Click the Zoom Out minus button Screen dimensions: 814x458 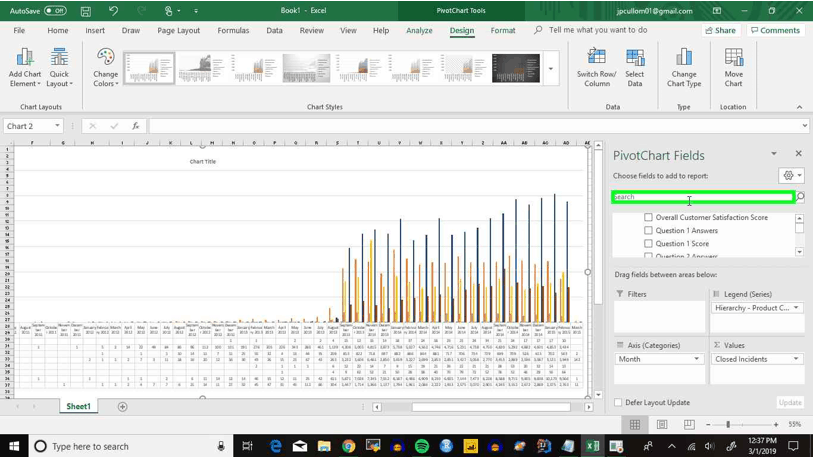[708, 425]
